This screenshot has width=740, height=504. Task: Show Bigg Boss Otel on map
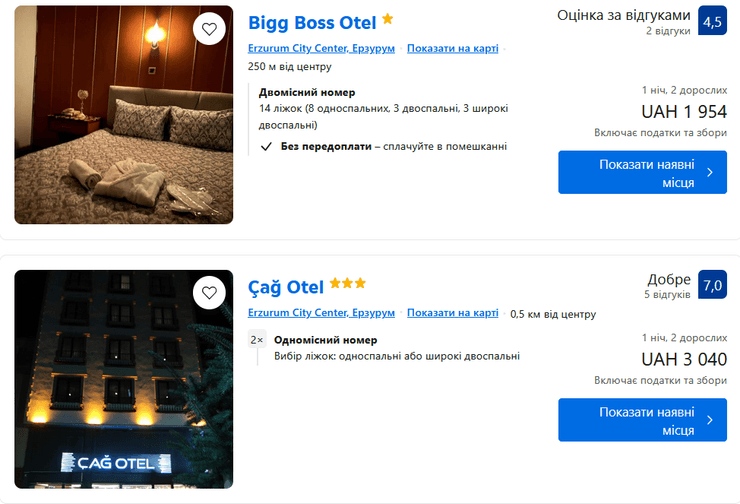click(452, 49)
